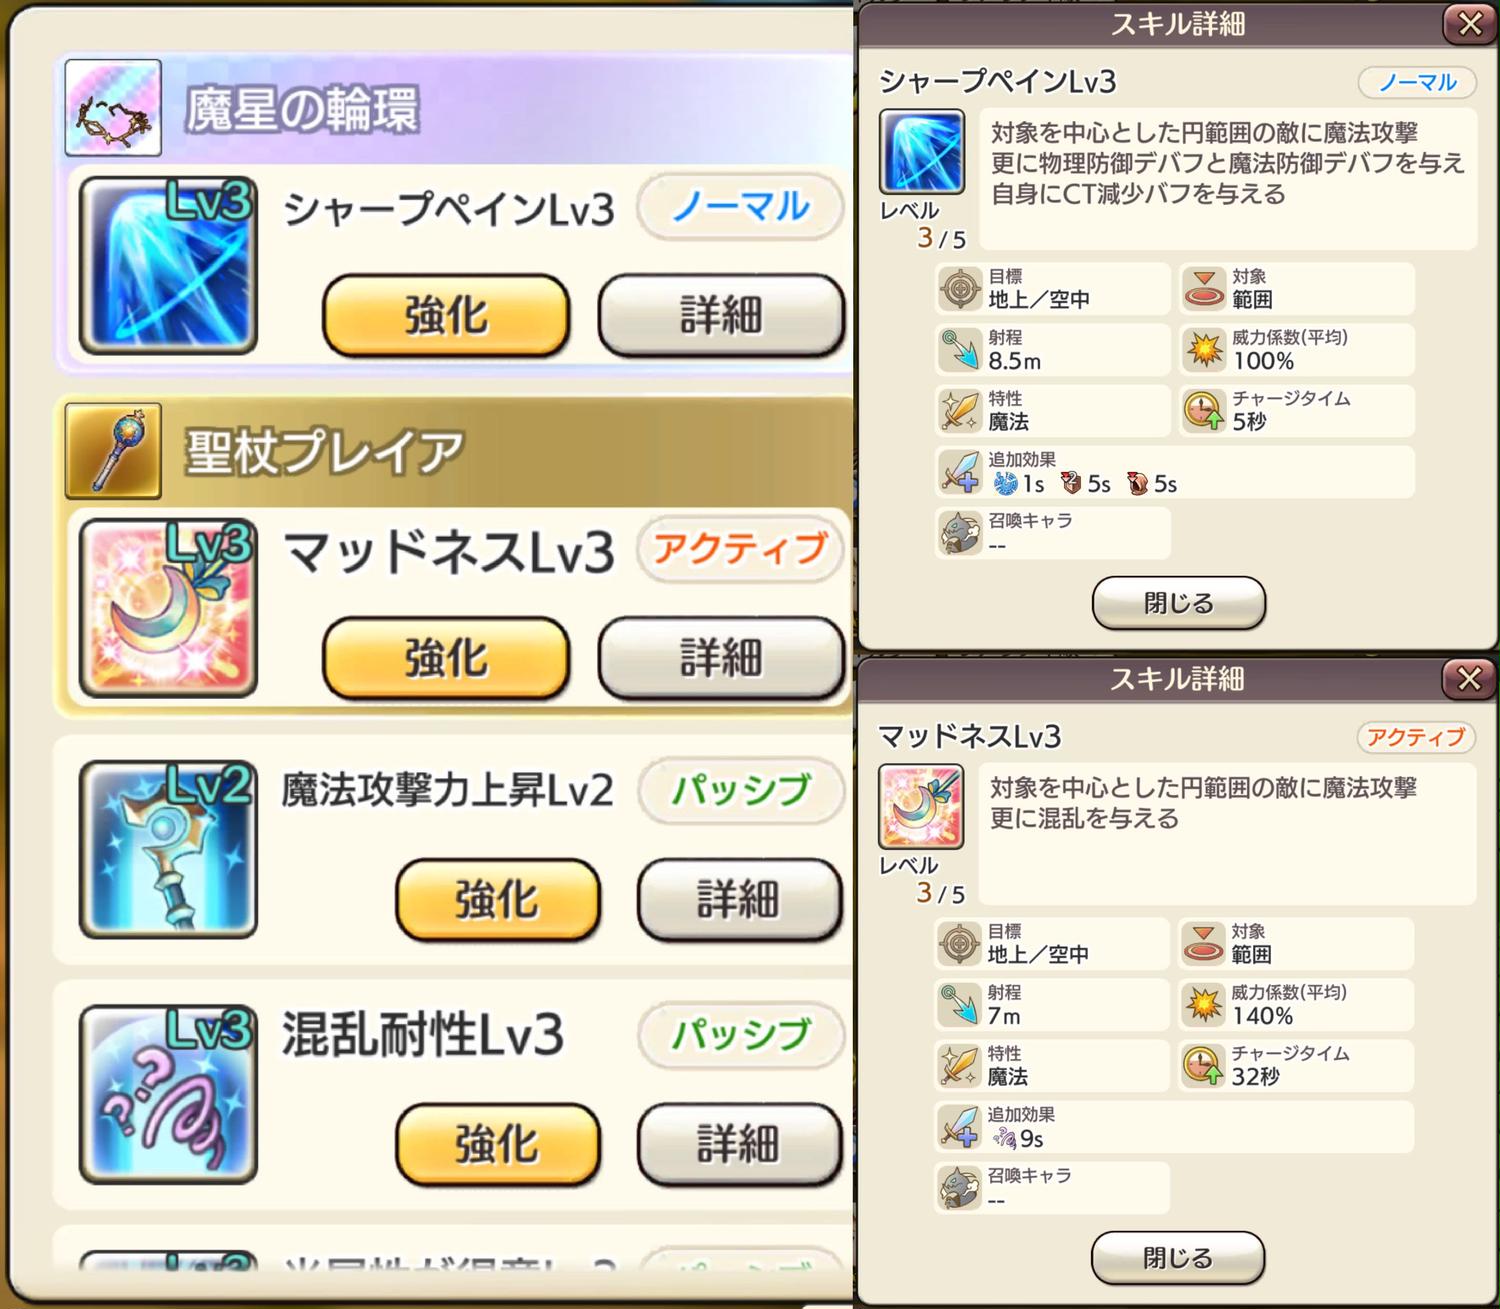Select the 魔星の輪環 equipment icon
Image resolution: width=1500 pixels, height=1309 pixels.
click(x=113, y=108)
